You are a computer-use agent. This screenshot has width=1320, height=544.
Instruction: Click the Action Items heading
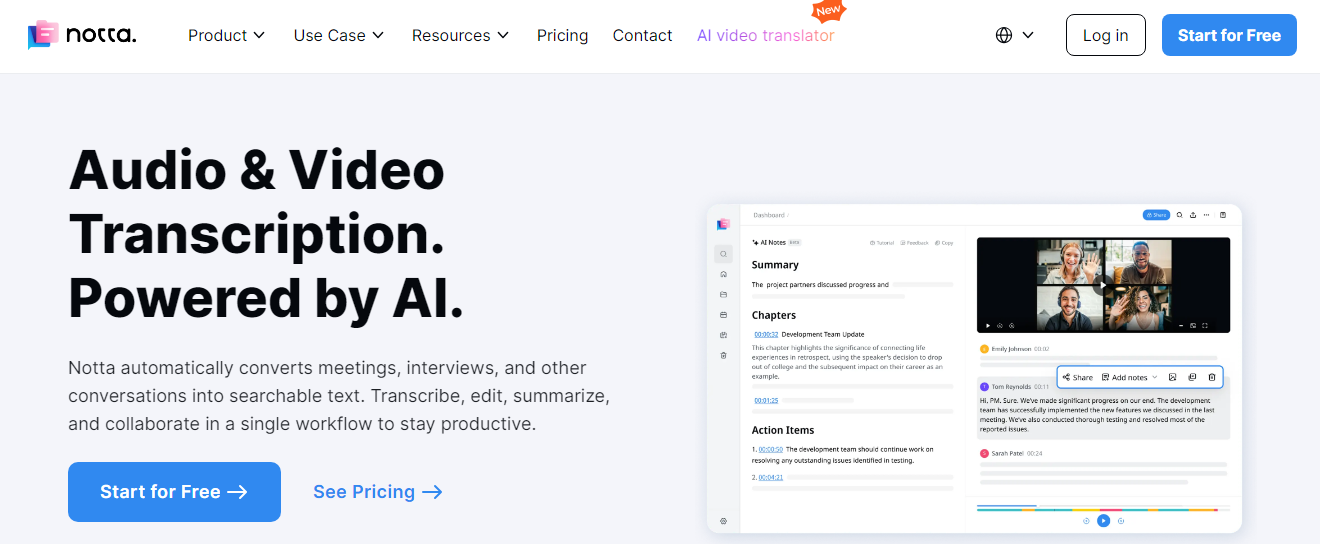pos(783,430)
